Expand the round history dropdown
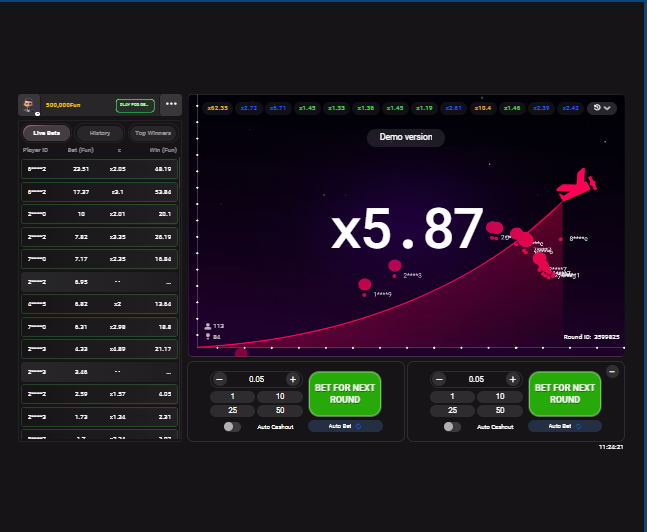This screenshot has width=647, height=532. coord(602,108)
